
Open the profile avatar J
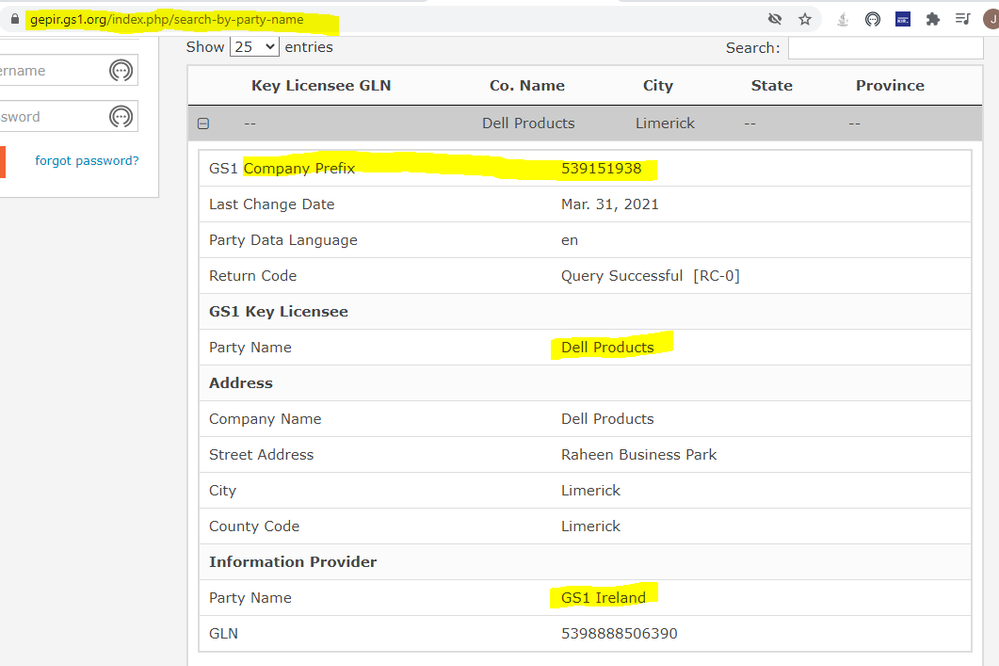991,19
